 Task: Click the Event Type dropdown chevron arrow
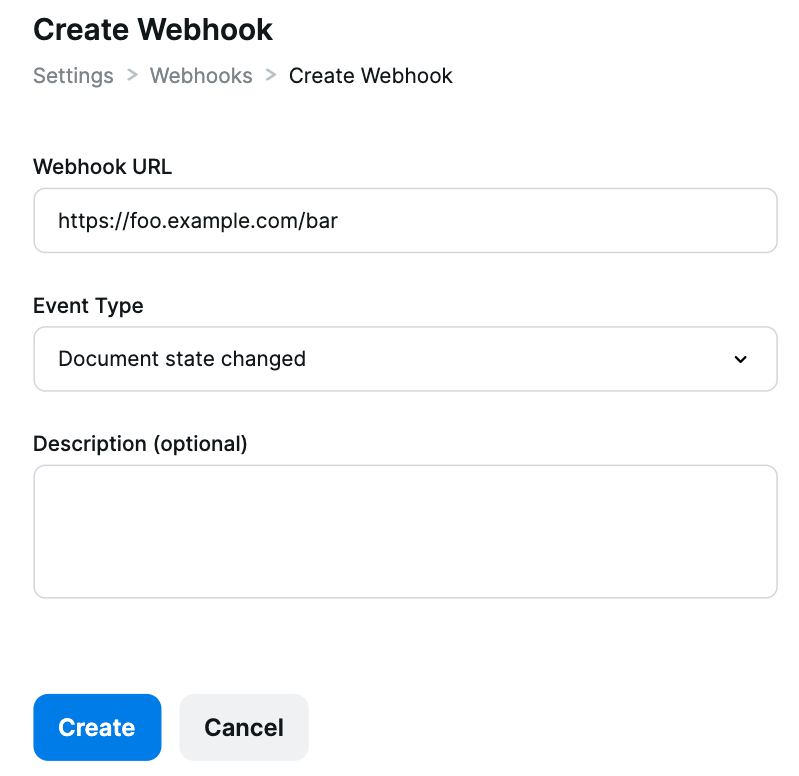tap(740, 359)
